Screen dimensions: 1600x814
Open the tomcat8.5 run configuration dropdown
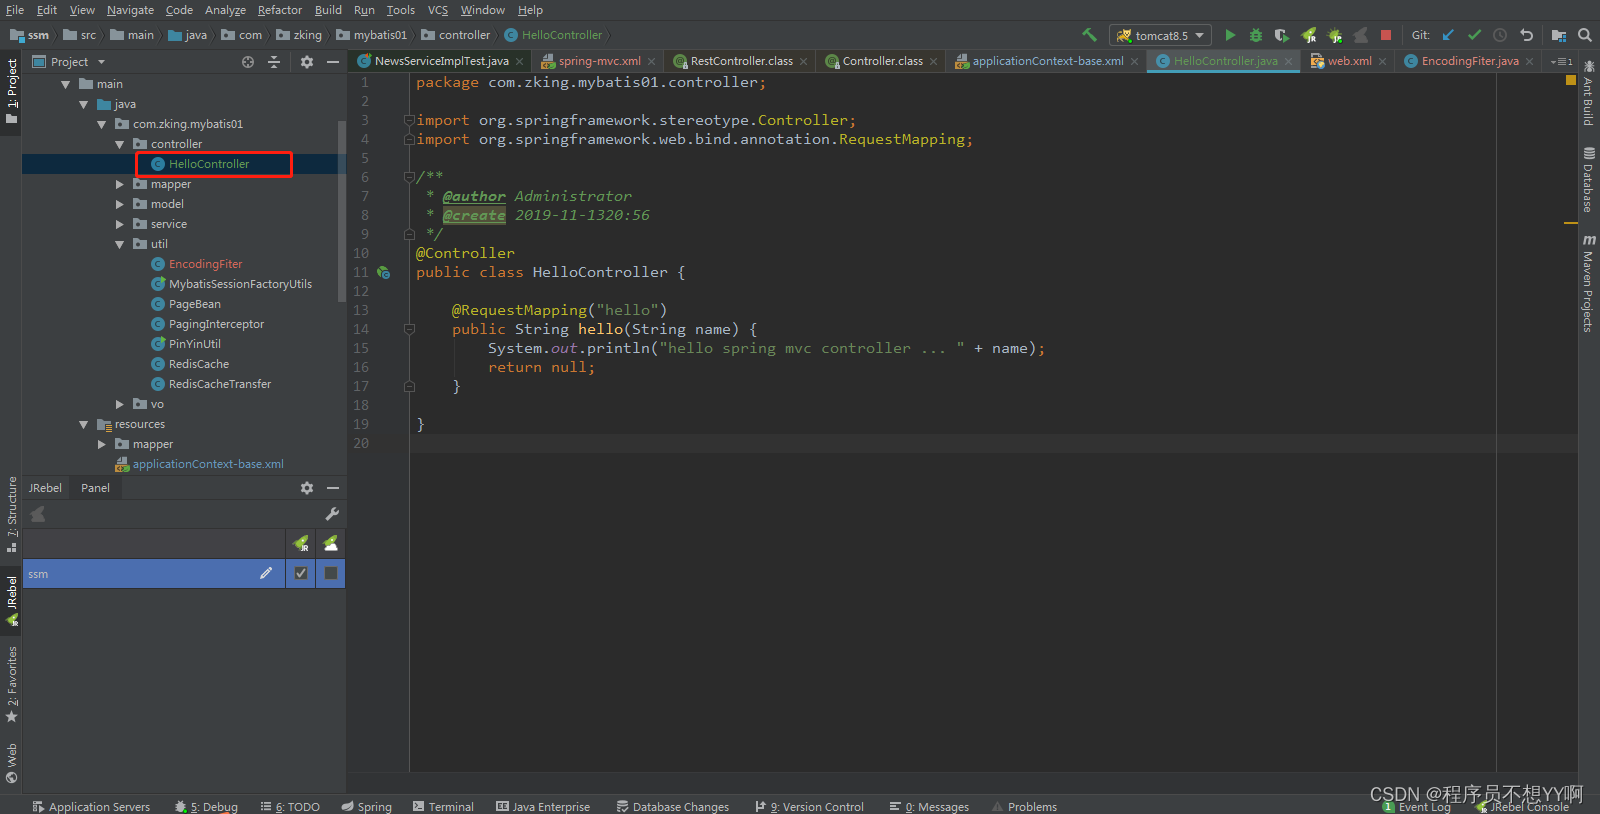1160,35
